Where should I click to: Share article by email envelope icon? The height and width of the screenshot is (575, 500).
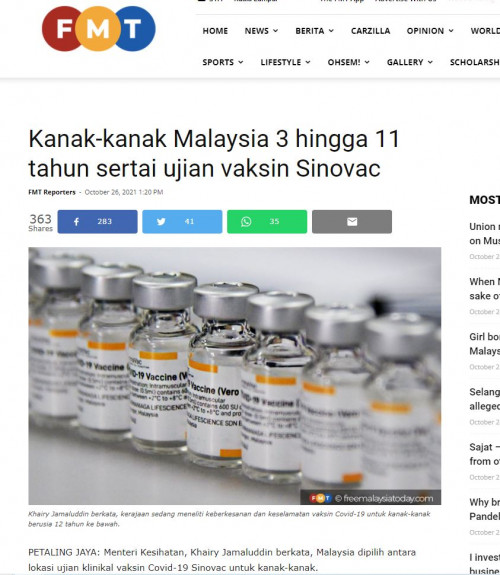(352, 221)
